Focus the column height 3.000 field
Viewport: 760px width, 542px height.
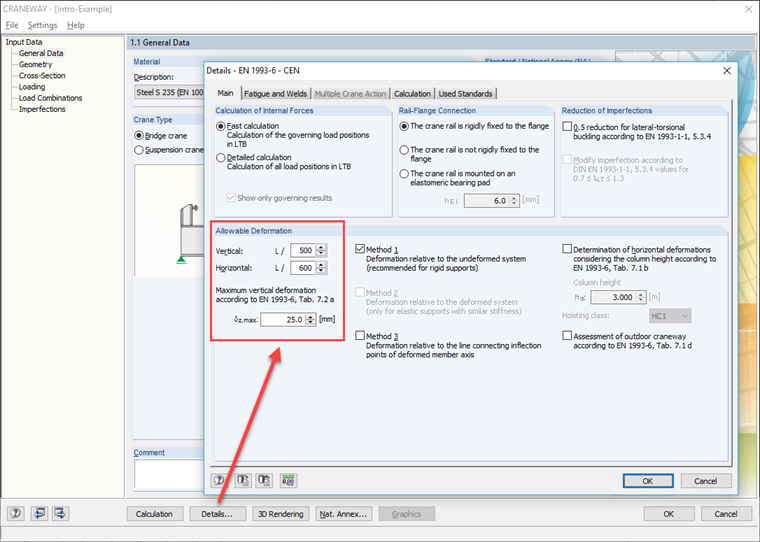point(614,297)
